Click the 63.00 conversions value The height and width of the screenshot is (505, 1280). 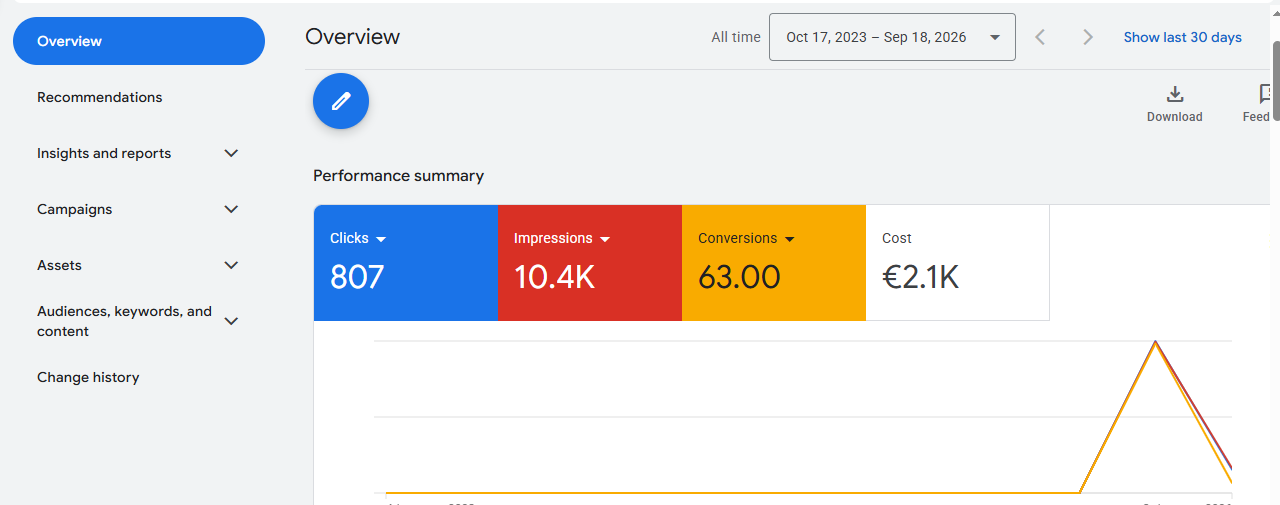739,277
